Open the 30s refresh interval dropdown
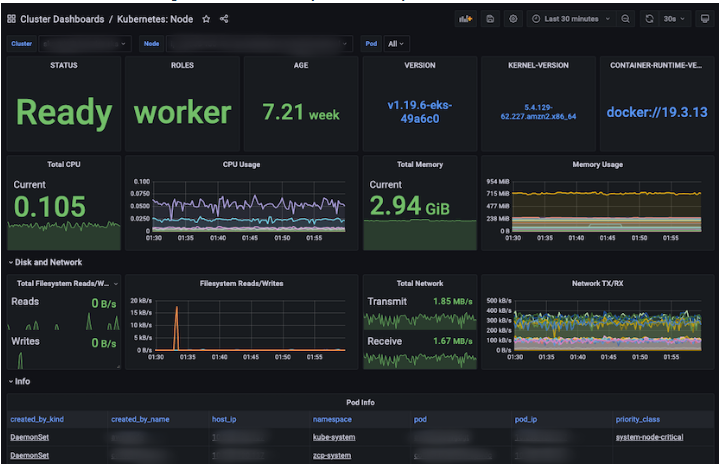723x467 pixels. click(x=675, y=19)
